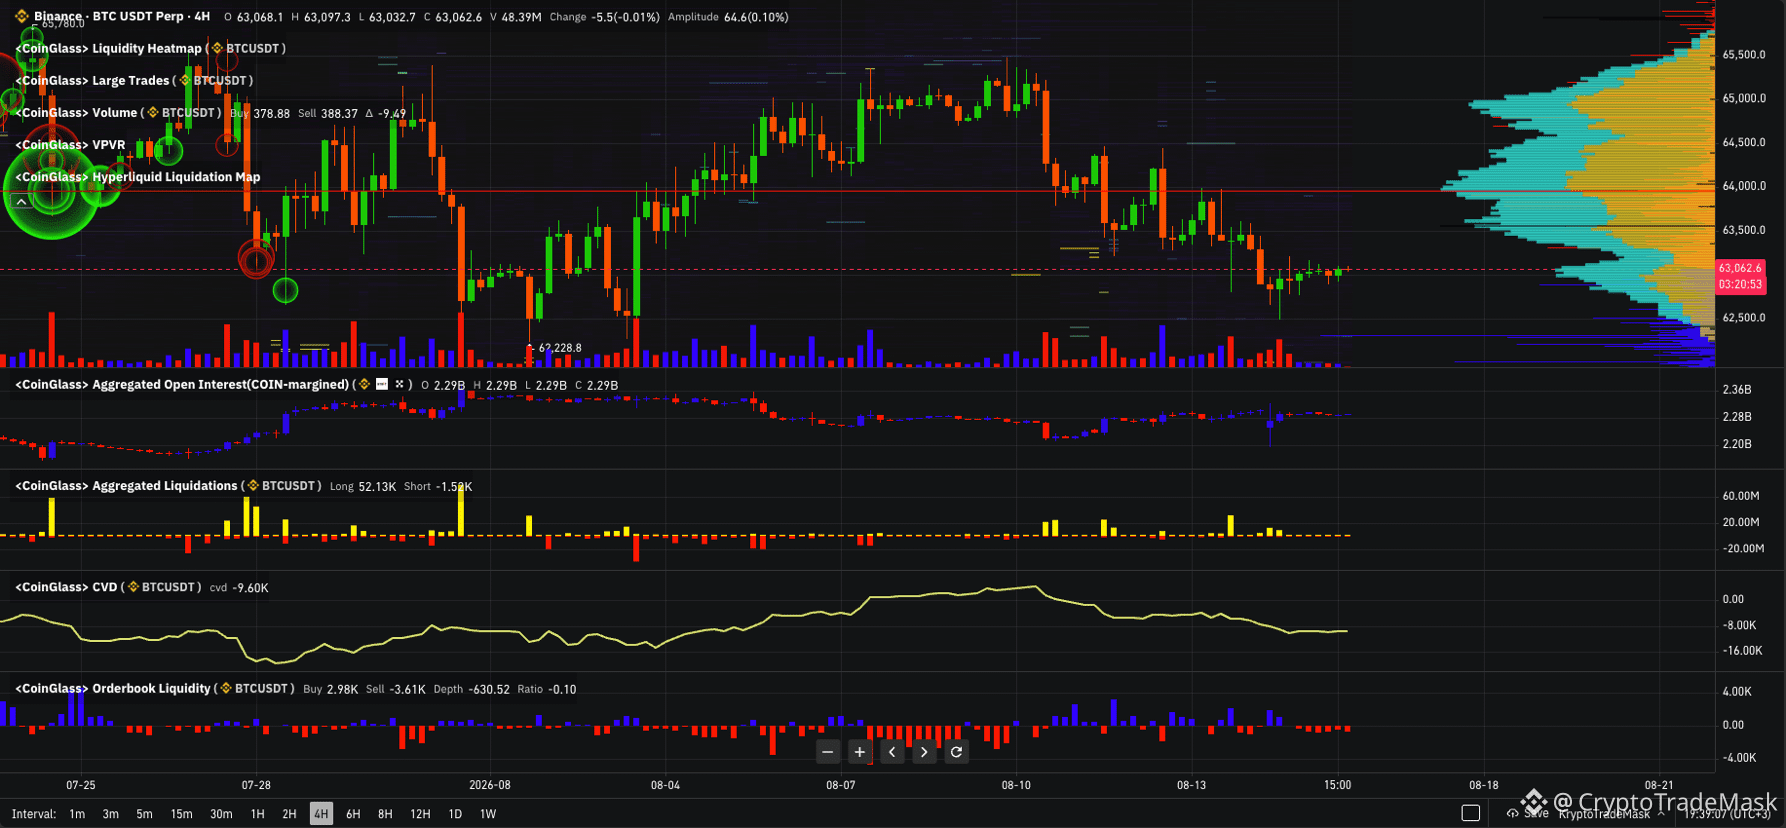Switch interval to 5m
The height and width of the screenshot is (828, 1786).
point(145,814)
